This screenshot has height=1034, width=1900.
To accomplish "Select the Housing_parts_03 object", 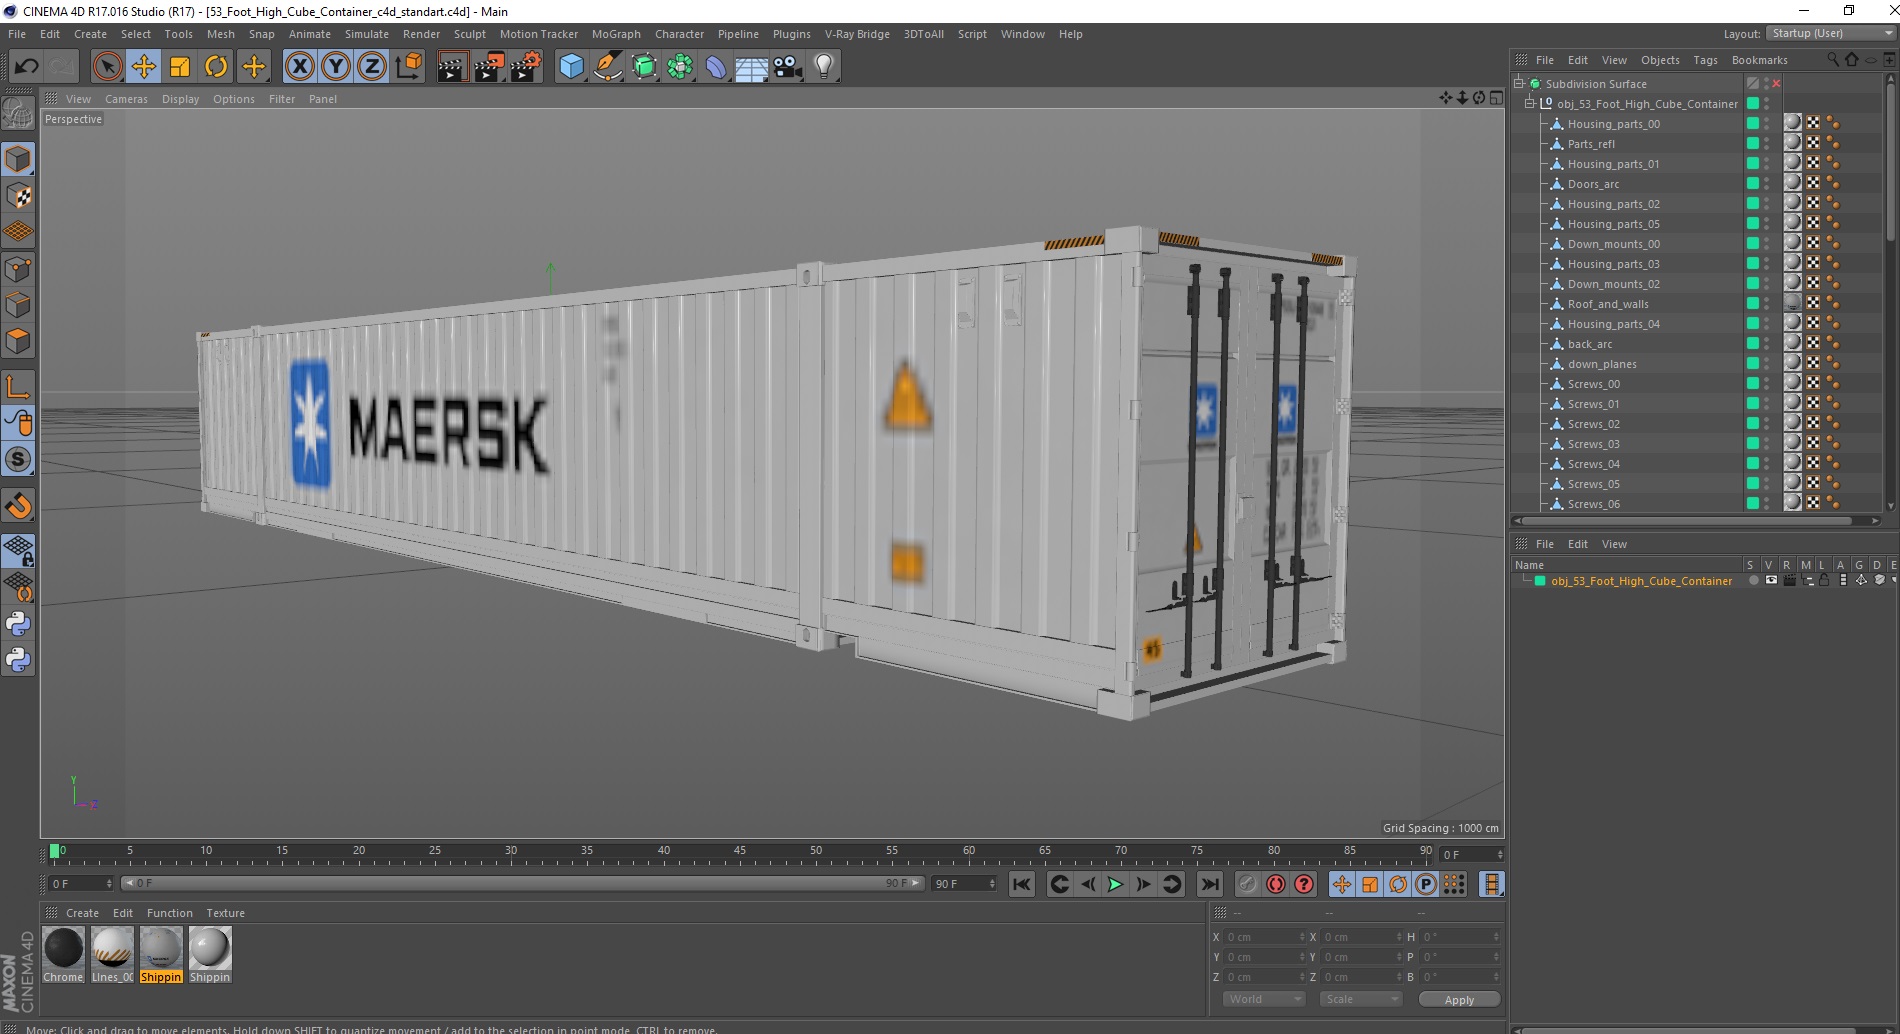I will (x=1613, y=264).
